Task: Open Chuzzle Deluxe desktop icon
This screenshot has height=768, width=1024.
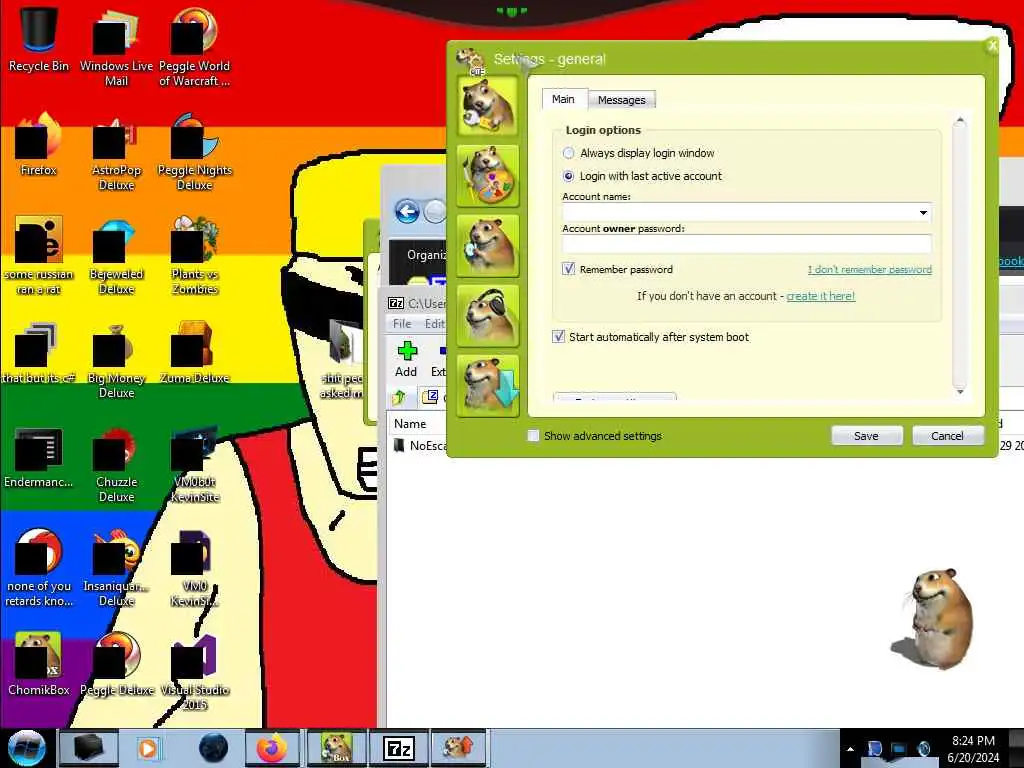Action: 116,464
